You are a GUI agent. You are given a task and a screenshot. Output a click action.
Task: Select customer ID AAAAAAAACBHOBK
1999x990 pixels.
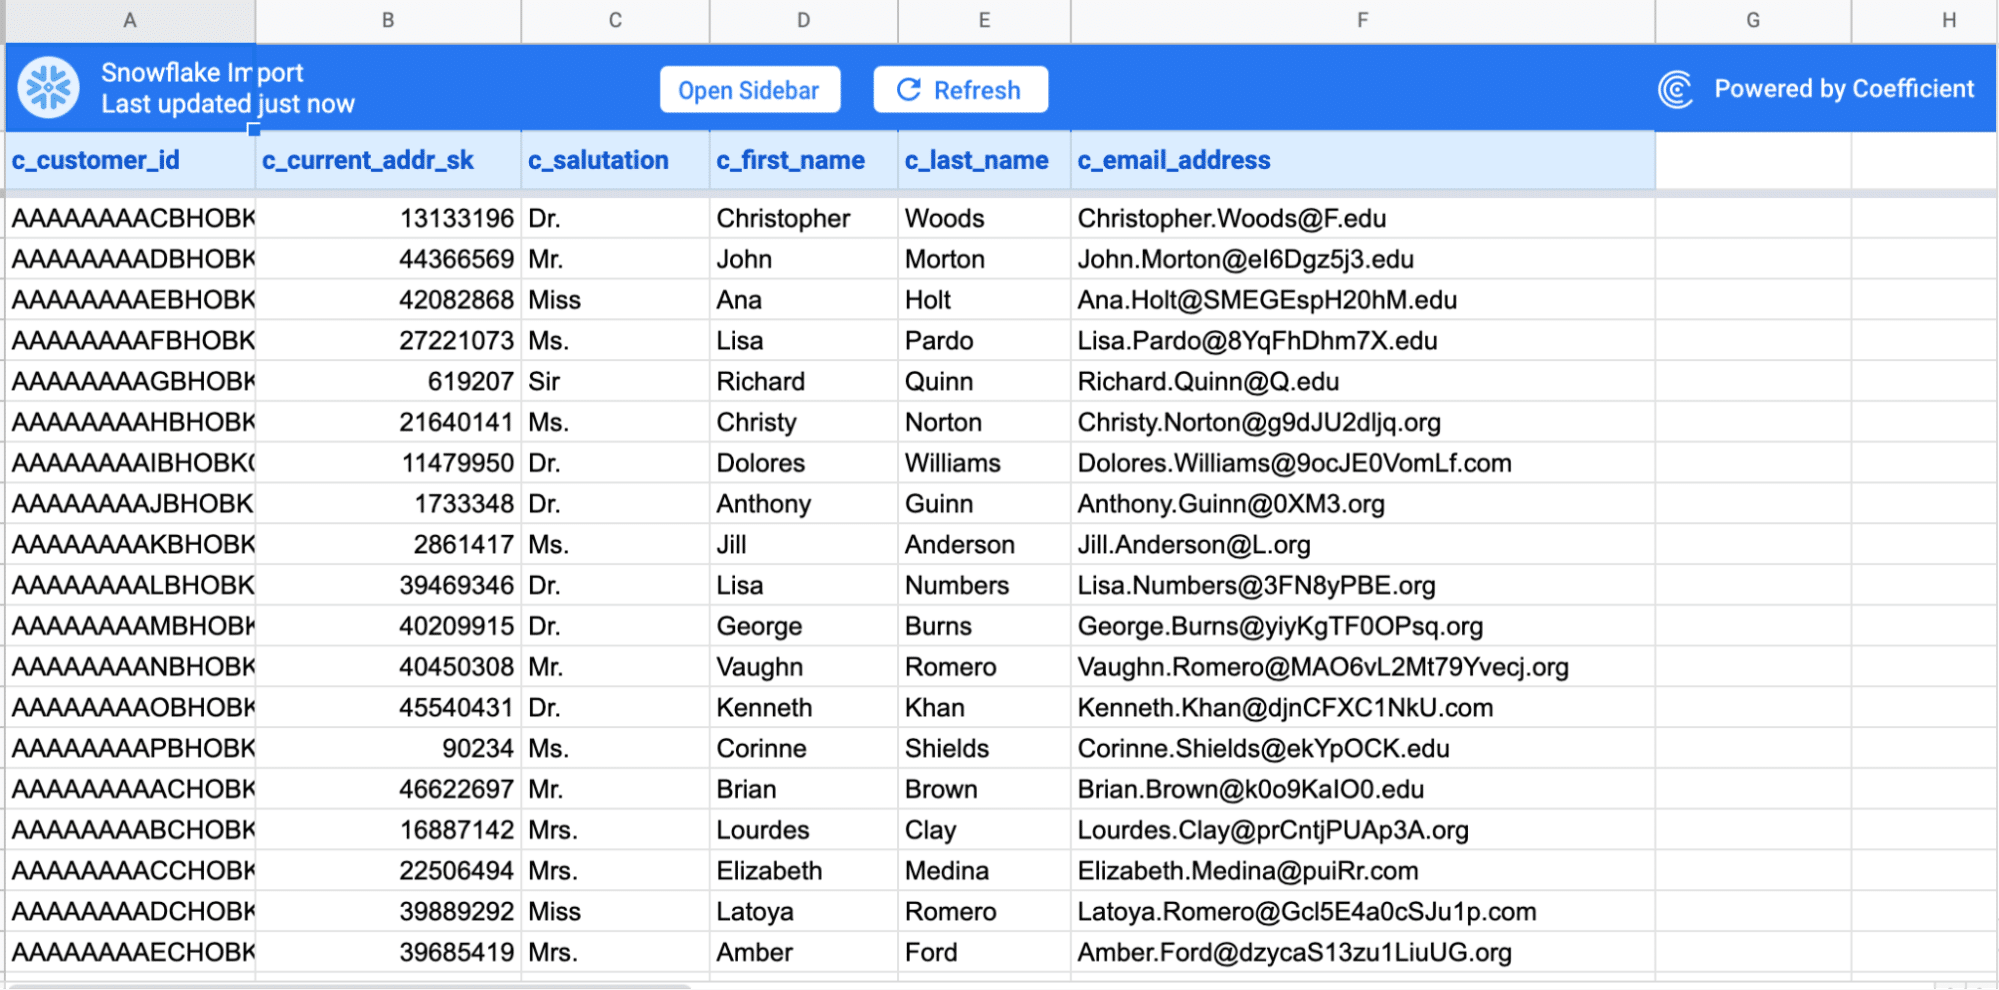tap(130, 218)
